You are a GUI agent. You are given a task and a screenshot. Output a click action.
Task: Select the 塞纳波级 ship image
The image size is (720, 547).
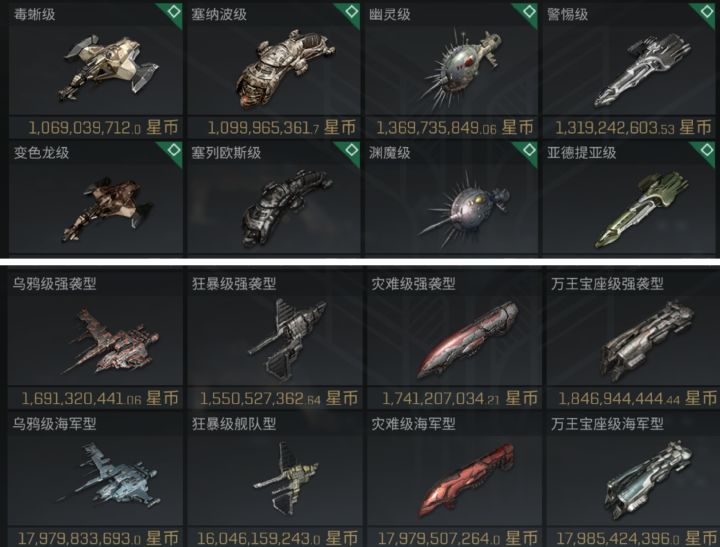coord(285,69)
